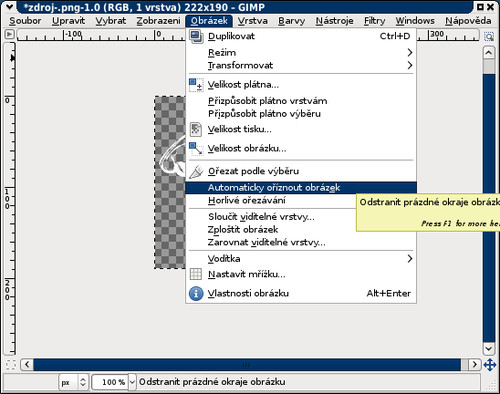Click the Velikost tisku print icon
Image resolution: width=500 pixels, height=394 pixels.
pos(196,129)
